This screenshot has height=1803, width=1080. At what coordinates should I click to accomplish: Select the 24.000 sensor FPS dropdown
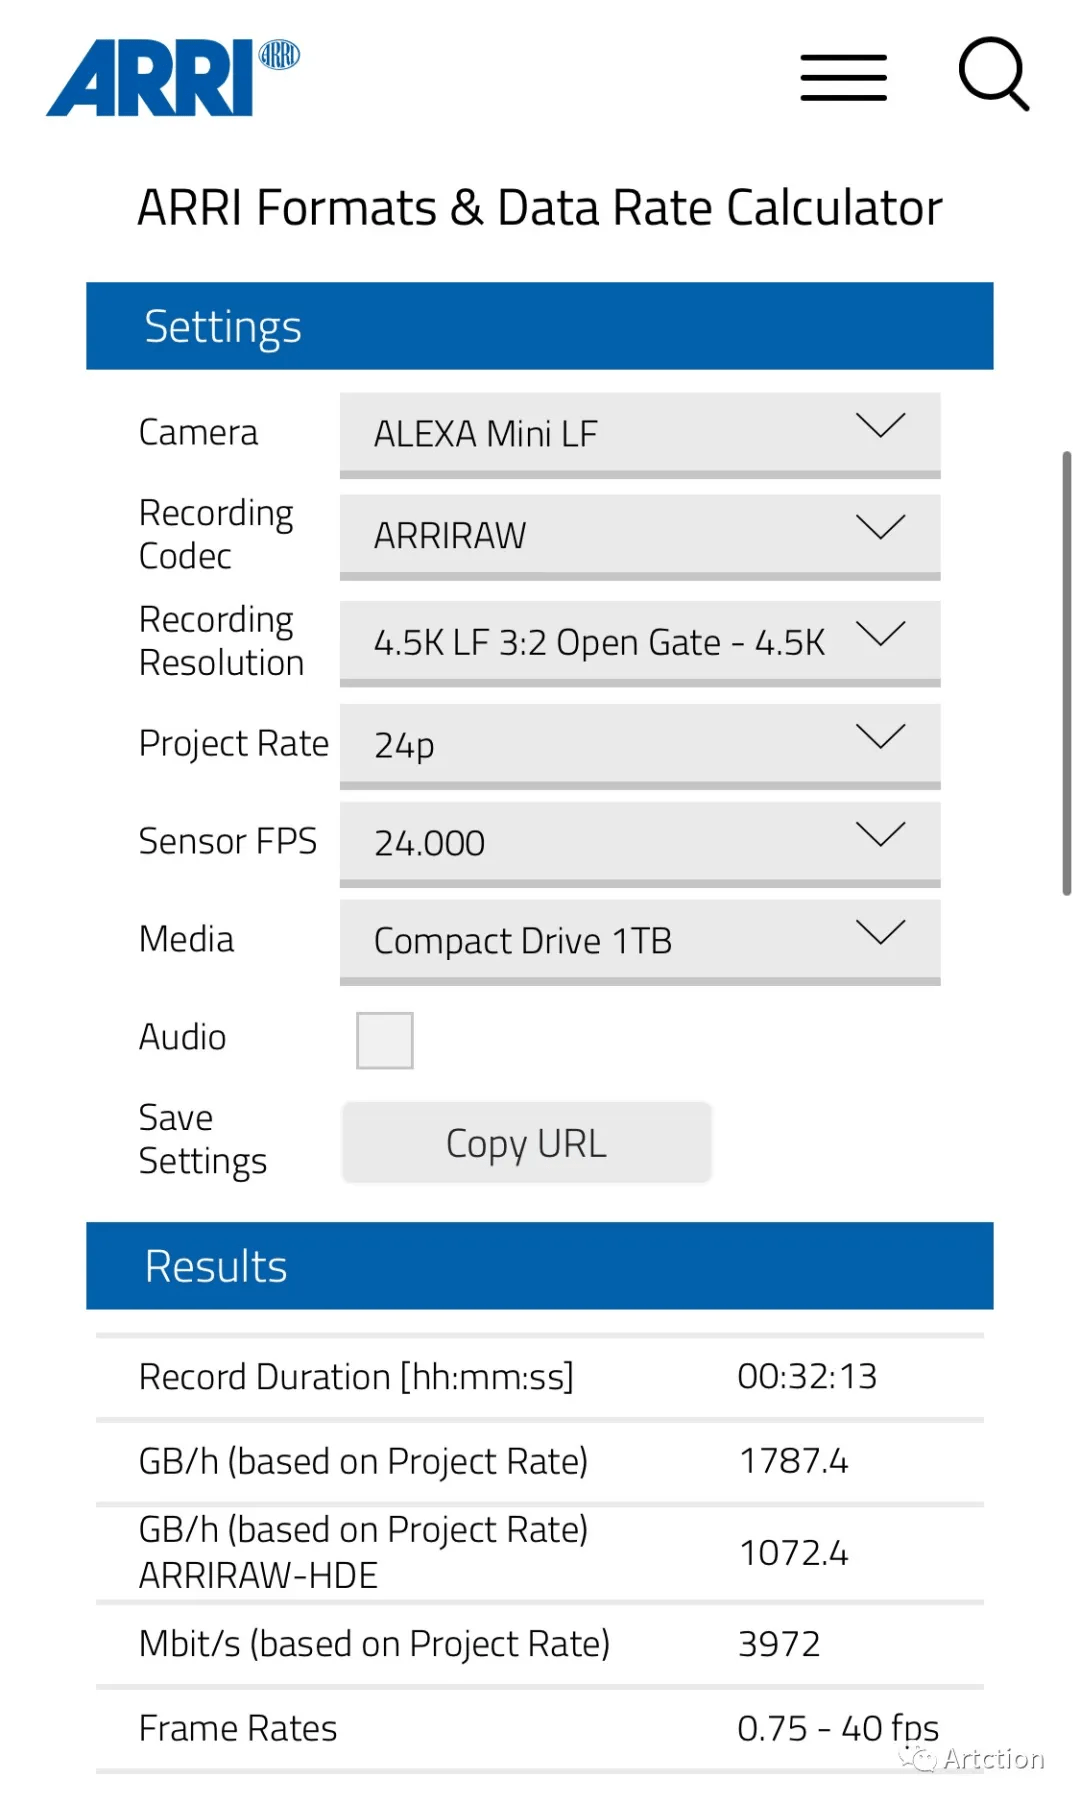coord(640,844)
